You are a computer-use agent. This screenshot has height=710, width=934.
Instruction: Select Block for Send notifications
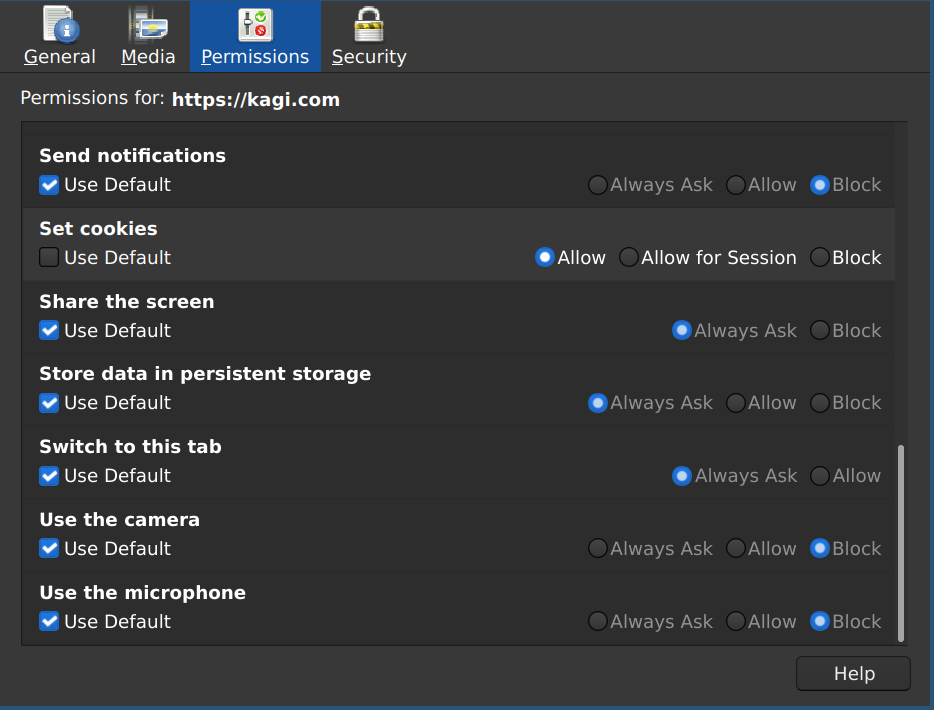tap(820, 185)
